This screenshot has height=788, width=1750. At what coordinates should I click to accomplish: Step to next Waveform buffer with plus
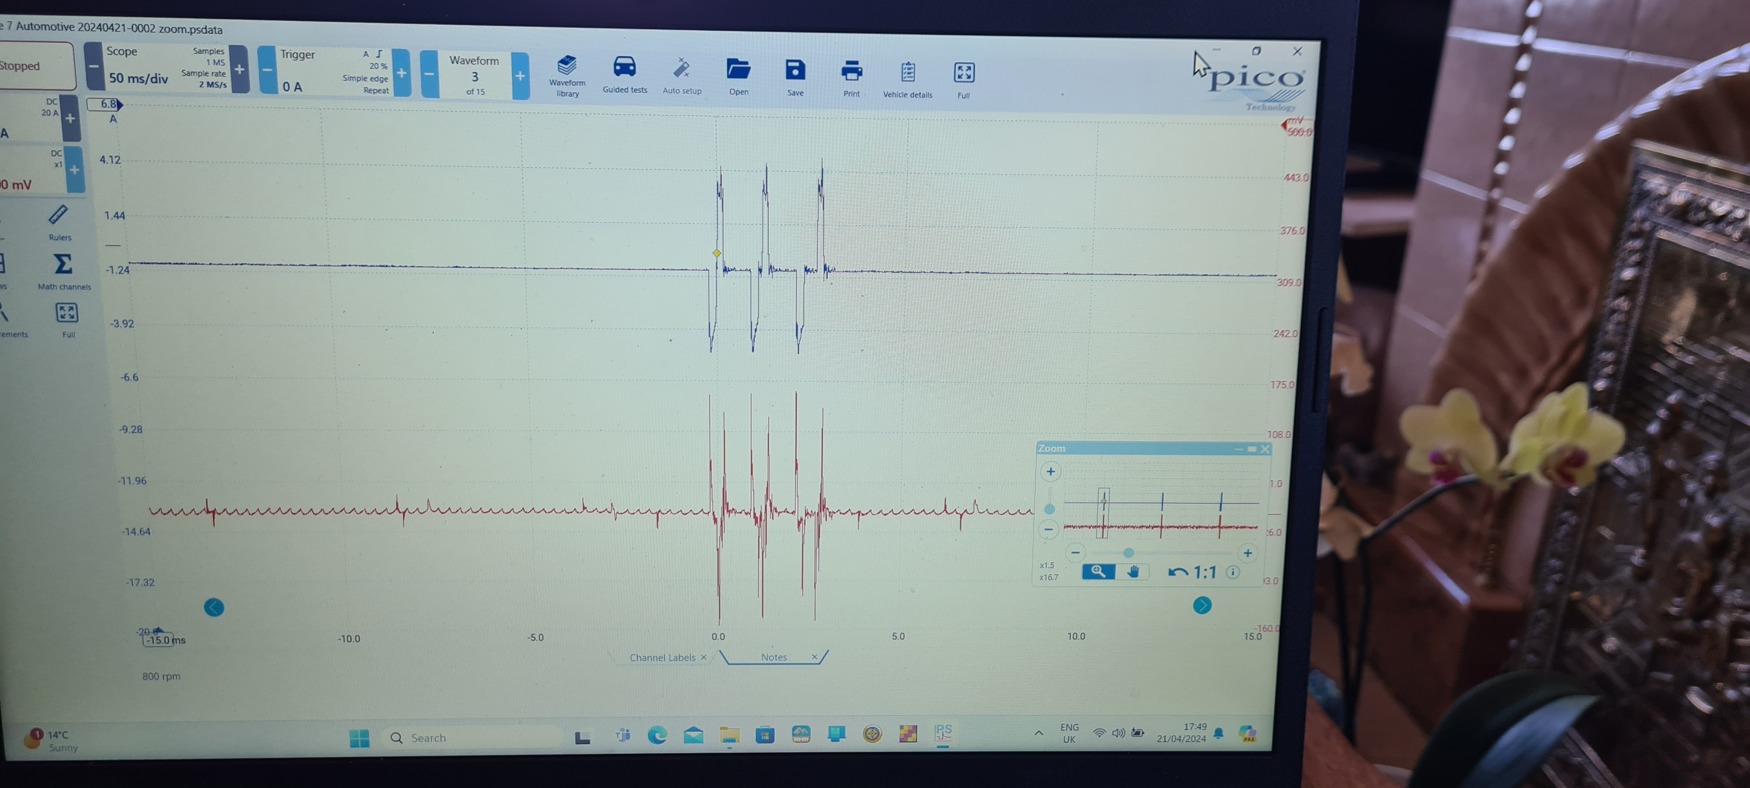[520, 75]
